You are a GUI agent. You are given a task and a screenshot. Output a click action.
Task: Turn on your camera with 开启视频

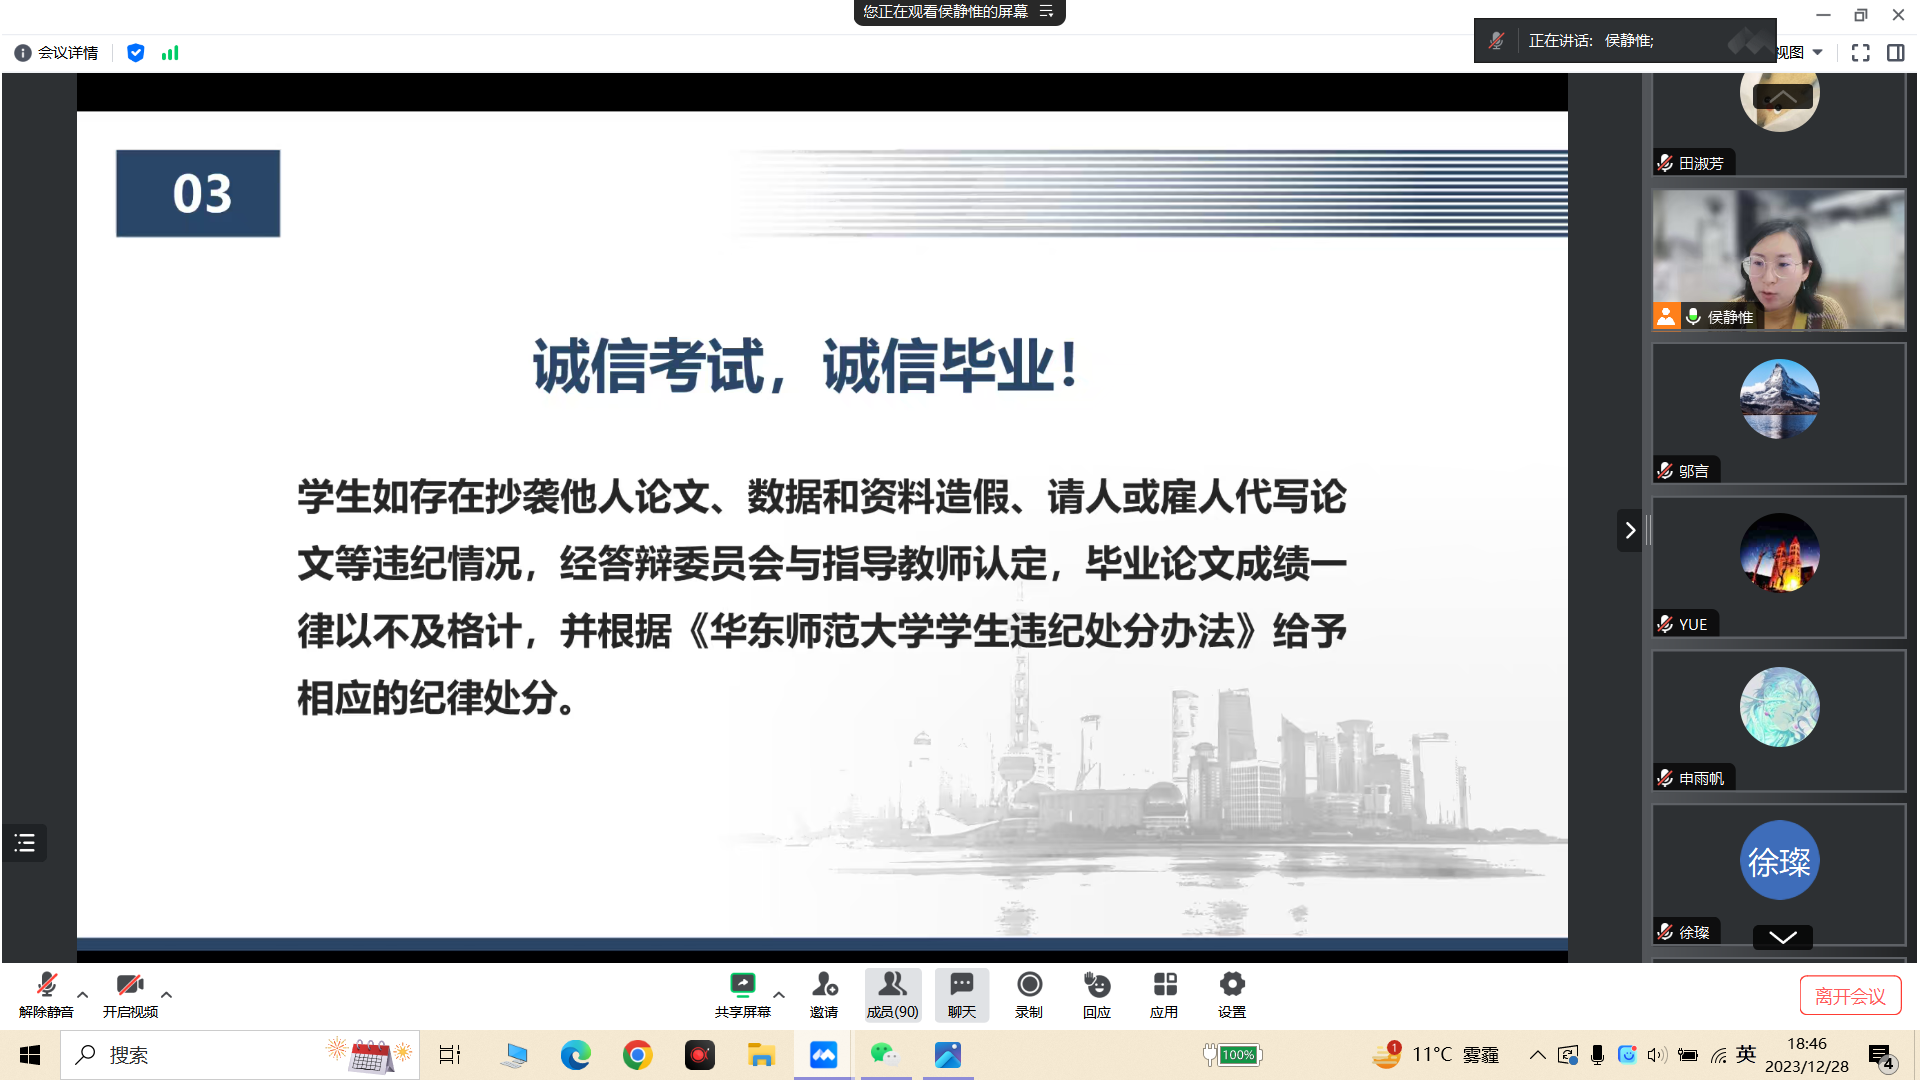pyautogui.click(x=129, y=994)
